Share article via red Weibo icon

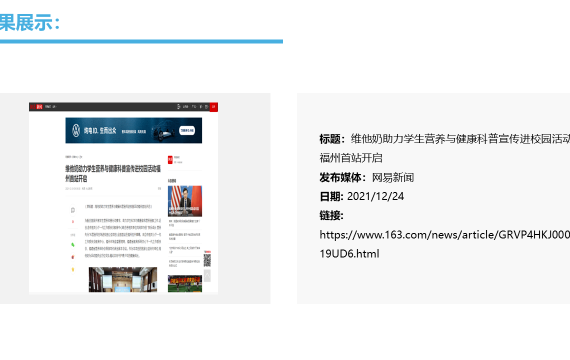pyautogui.click(x=73, y=257)
